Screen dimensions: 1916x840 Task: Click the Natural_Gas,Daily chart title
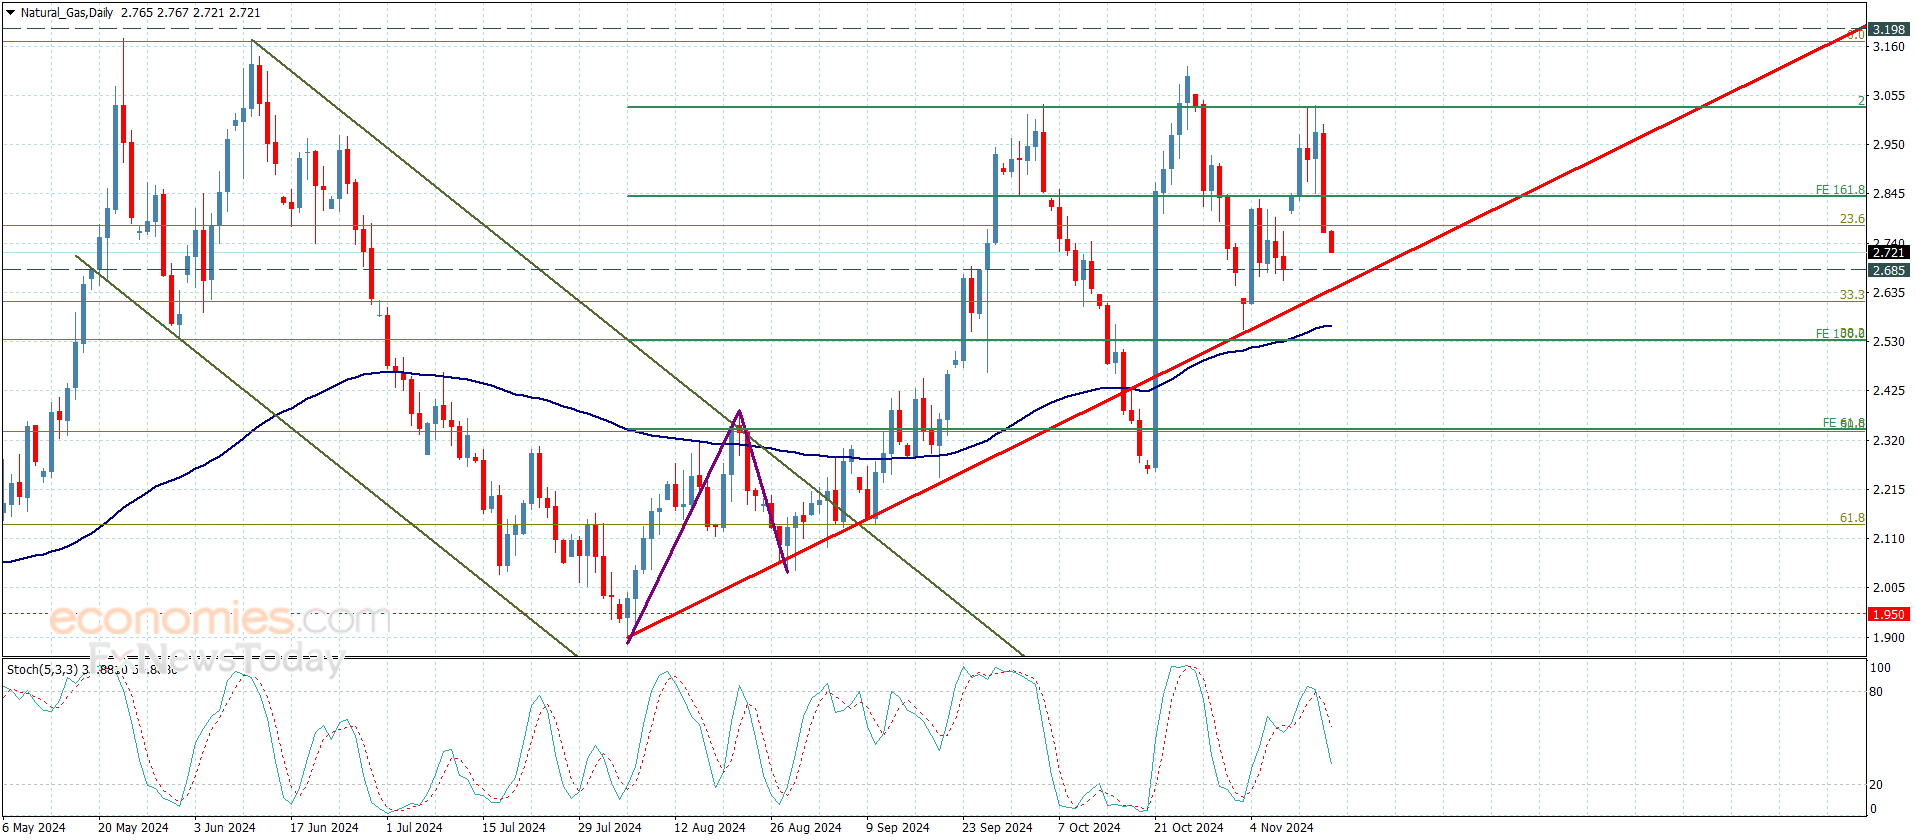pyautogui.click(x=67, y=13)
